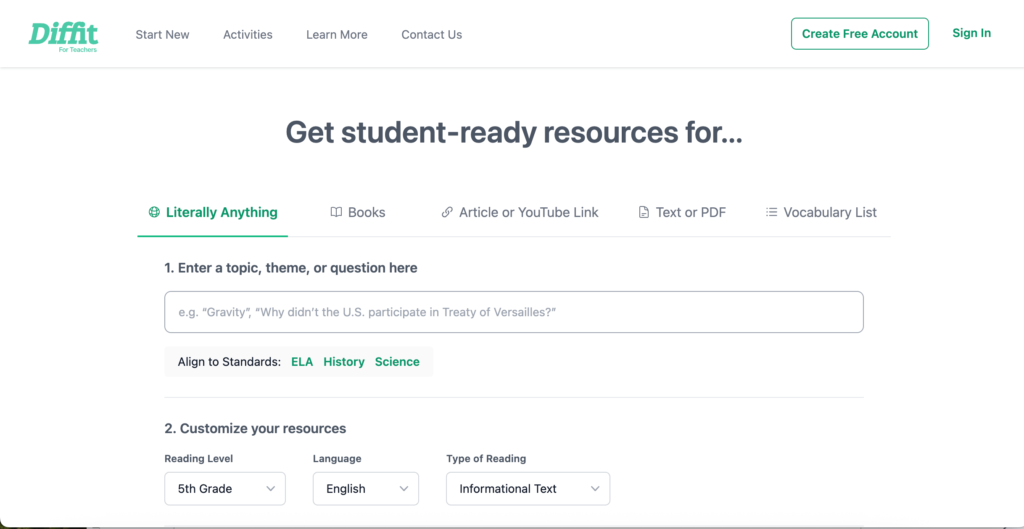1024x529 pixels.
Task: Switch to the Books tab
Action: point(358,212)
